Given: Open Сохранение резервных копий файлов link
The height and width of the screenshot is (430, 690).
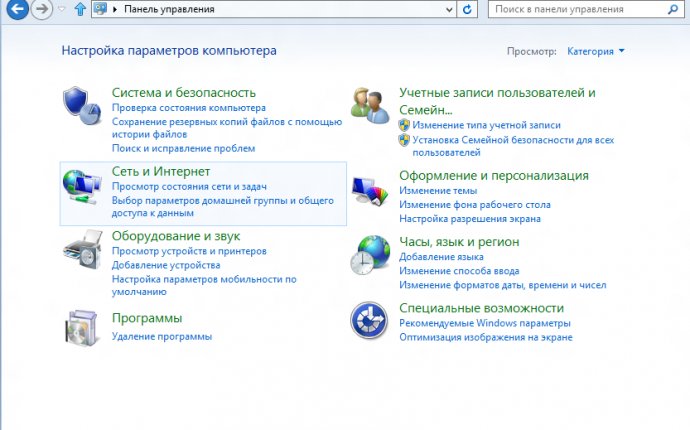Looking at the screenshot, I should [227, 128].
